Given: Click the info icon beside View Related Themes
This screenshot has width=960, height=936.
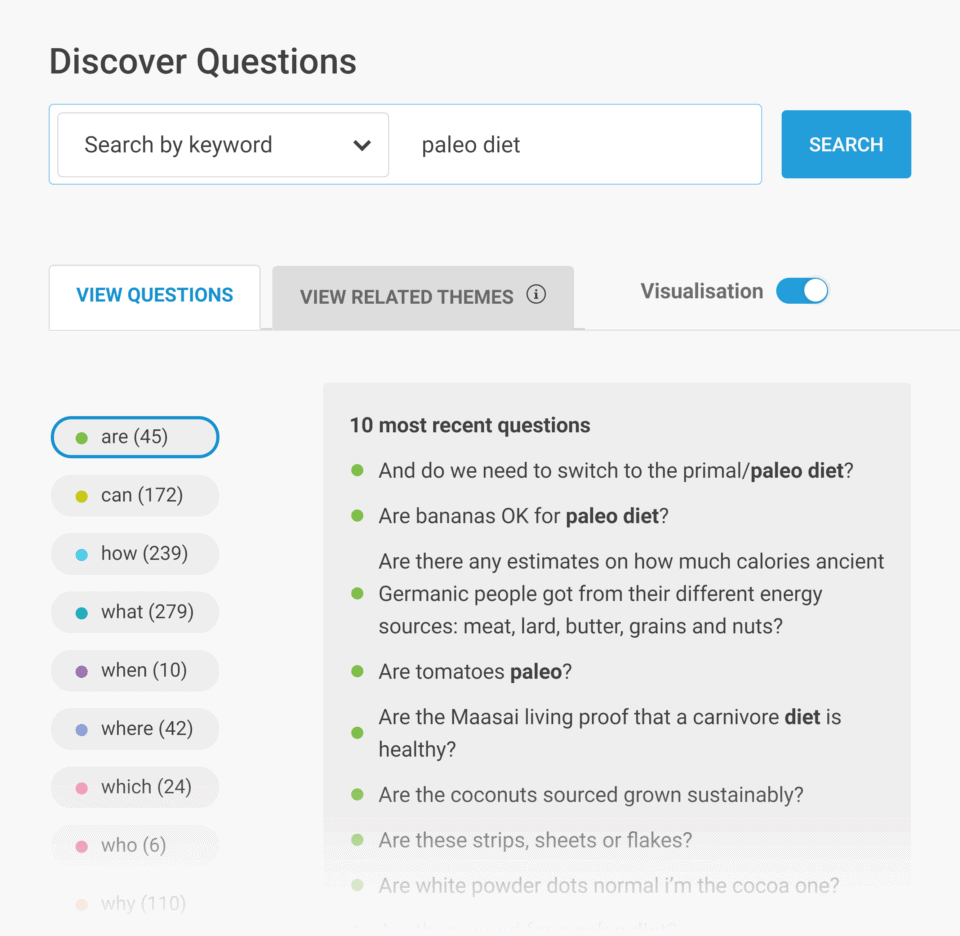Looking at the screenshot, I should (x=537, y=295).
